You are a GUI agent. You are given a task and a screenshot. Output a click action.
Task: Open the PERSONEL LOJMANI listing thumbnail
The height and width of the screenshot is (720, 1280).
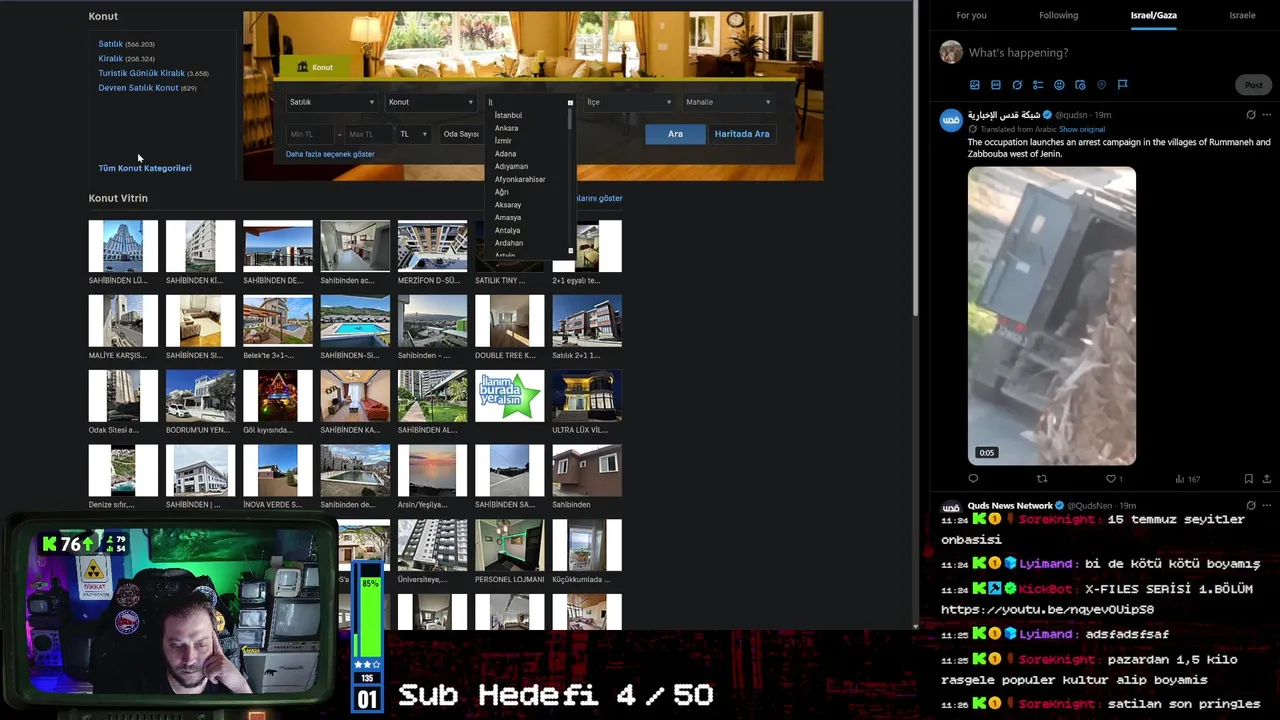pos(509,545)
